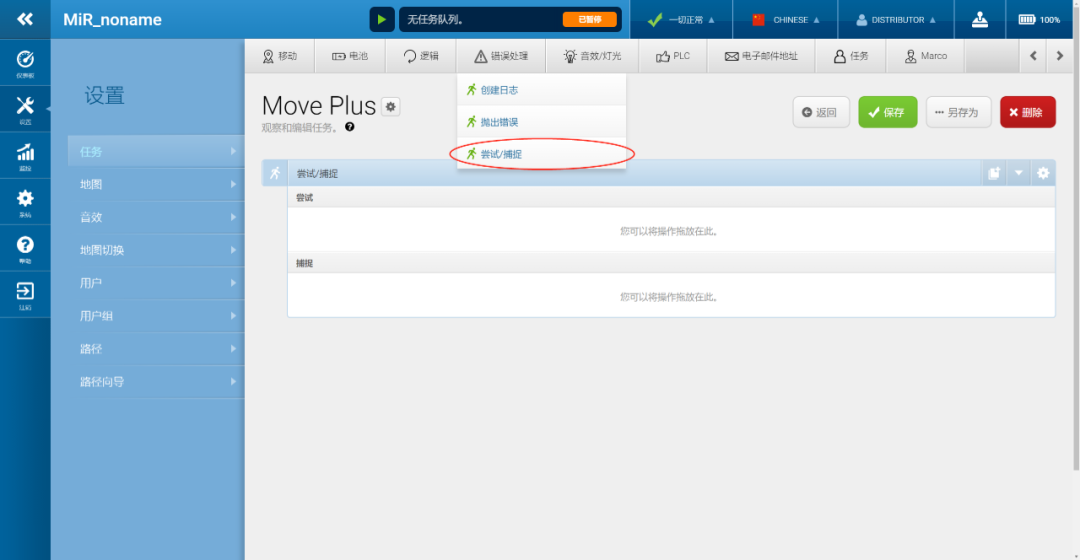The image size is (1080, 560).
Task: Select 尝试/捕捉 in the dropdown menu
Action: 500,154
